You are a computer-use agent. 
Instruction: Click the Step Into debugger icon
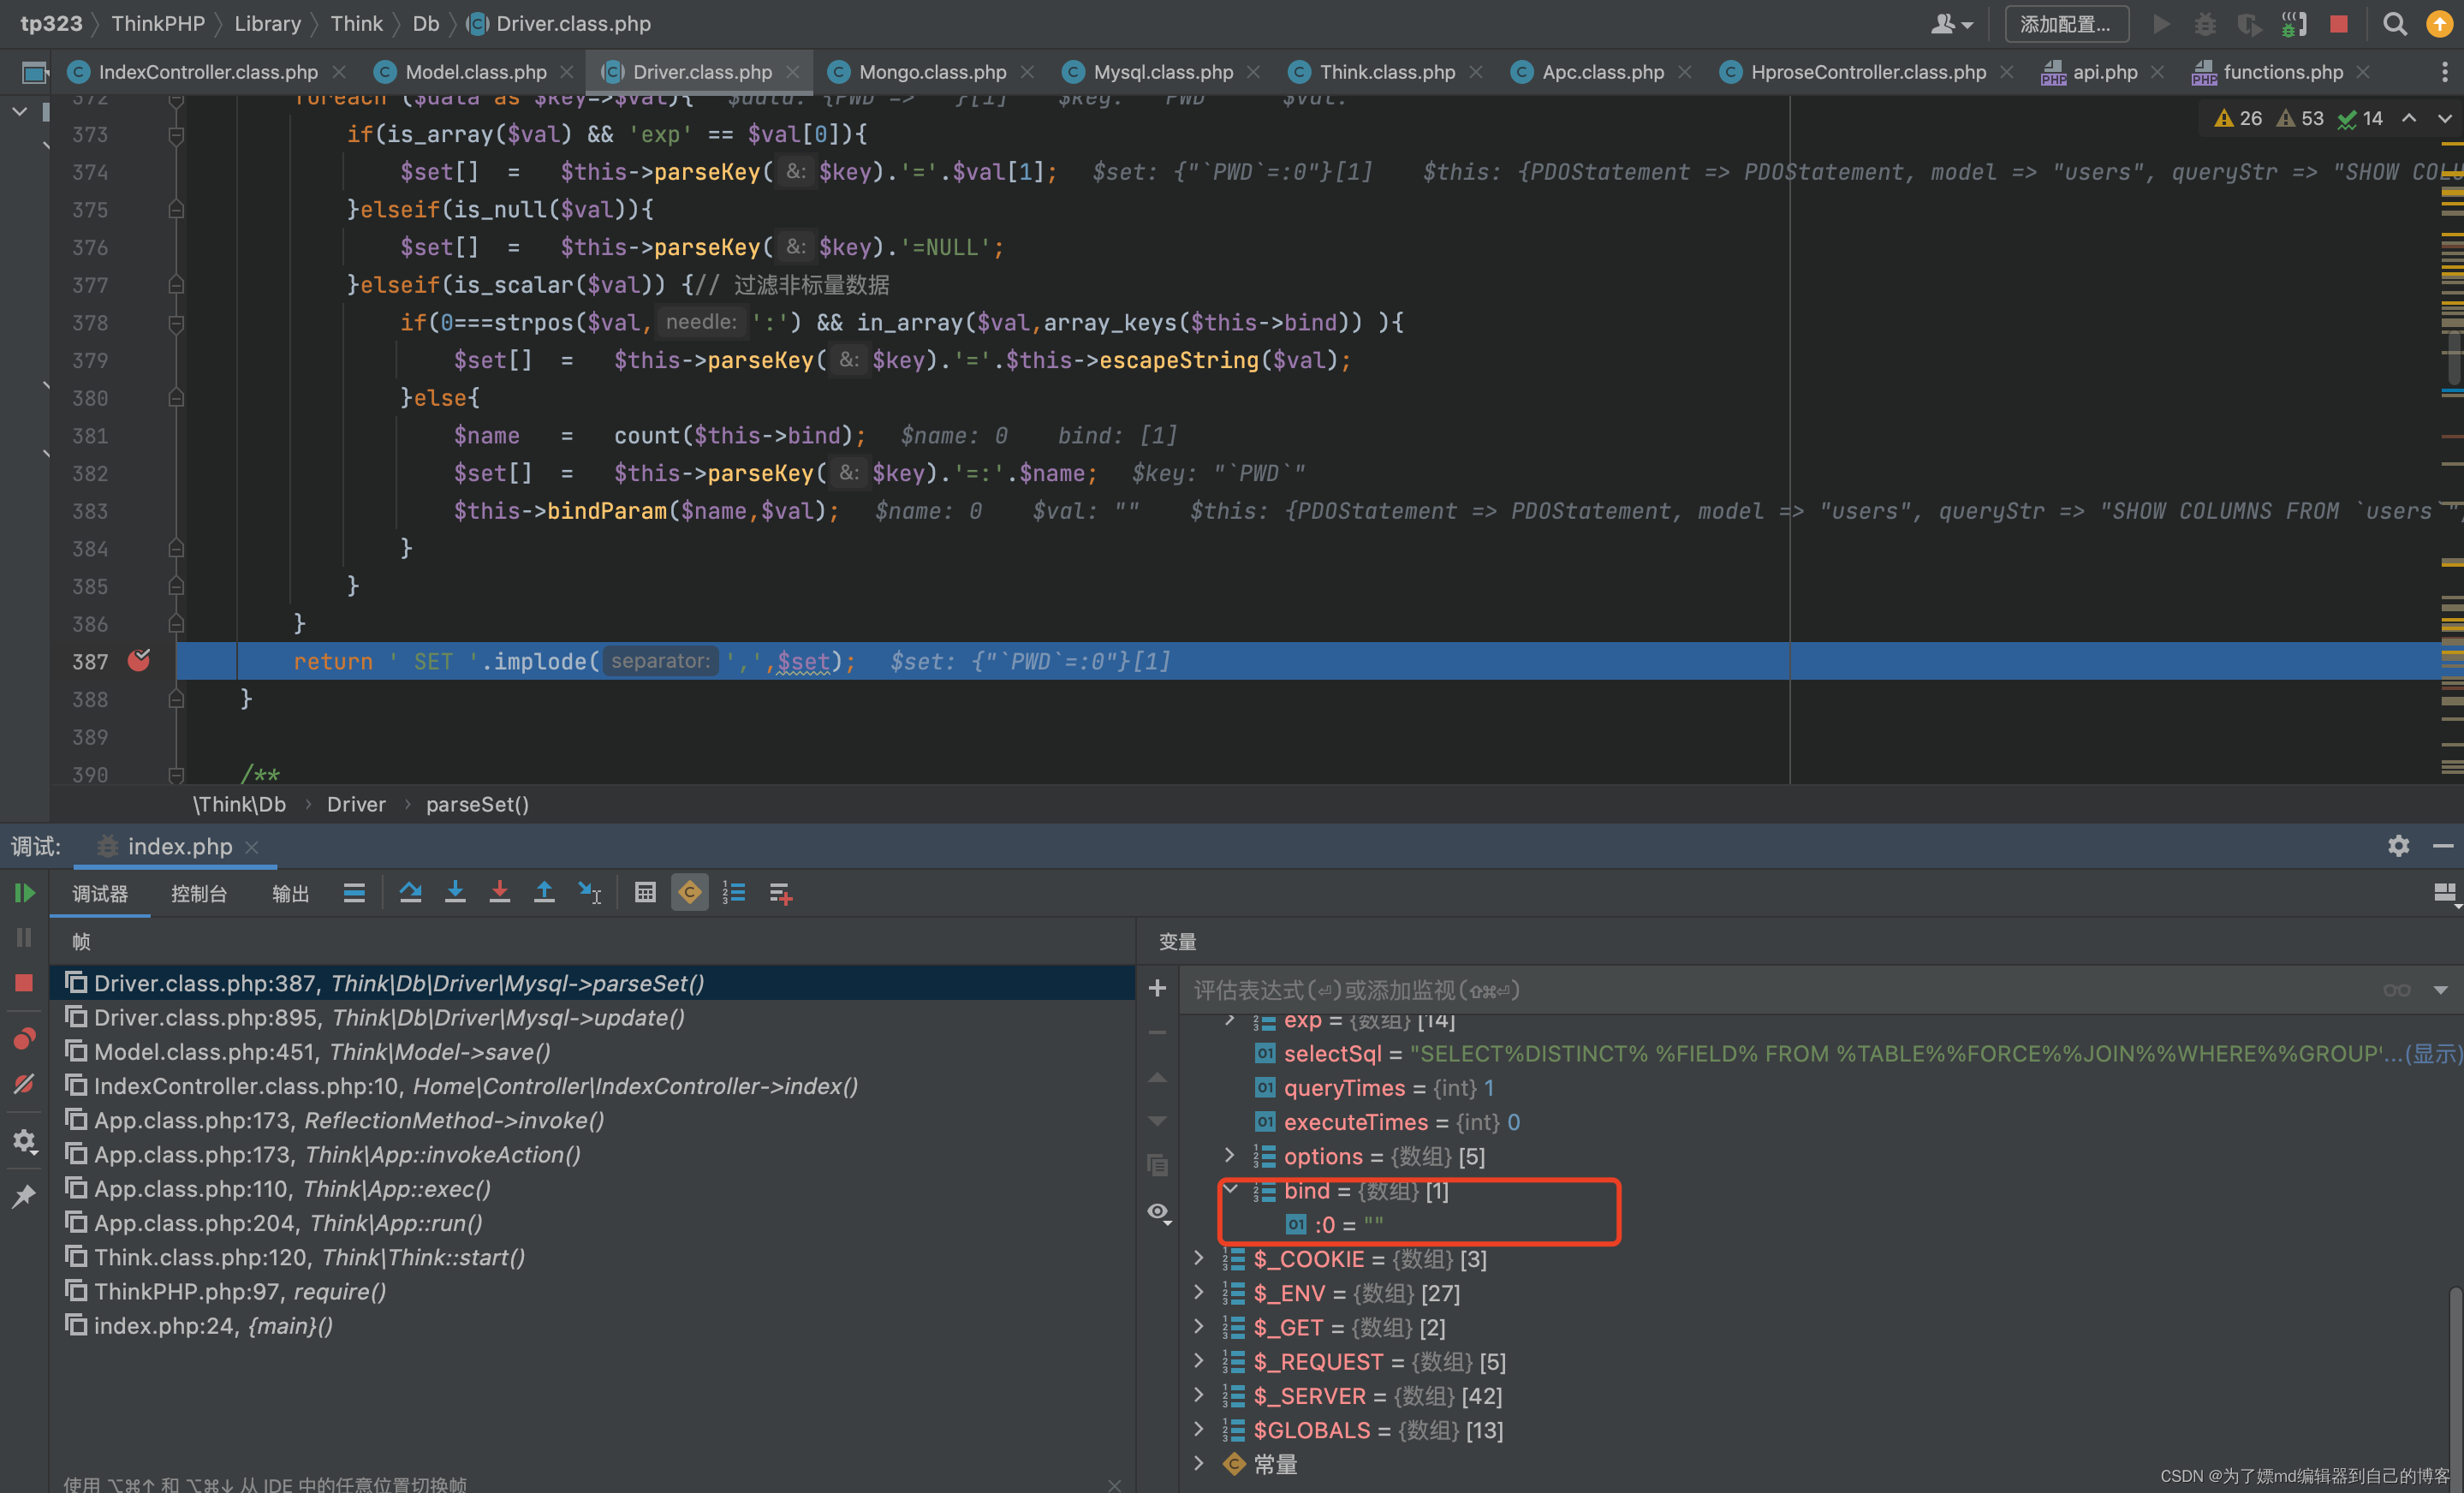coord(455,893)
